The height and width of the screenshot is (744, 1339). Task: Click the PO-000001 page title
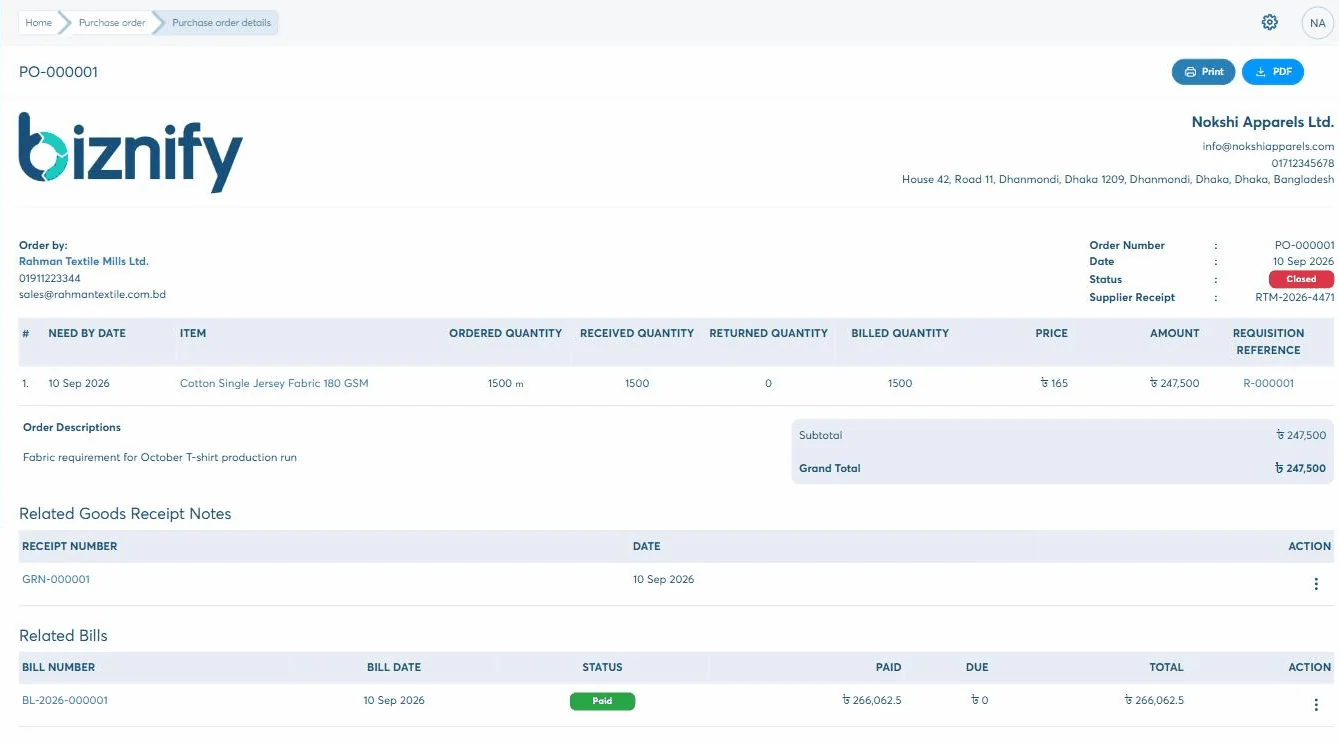58,72
